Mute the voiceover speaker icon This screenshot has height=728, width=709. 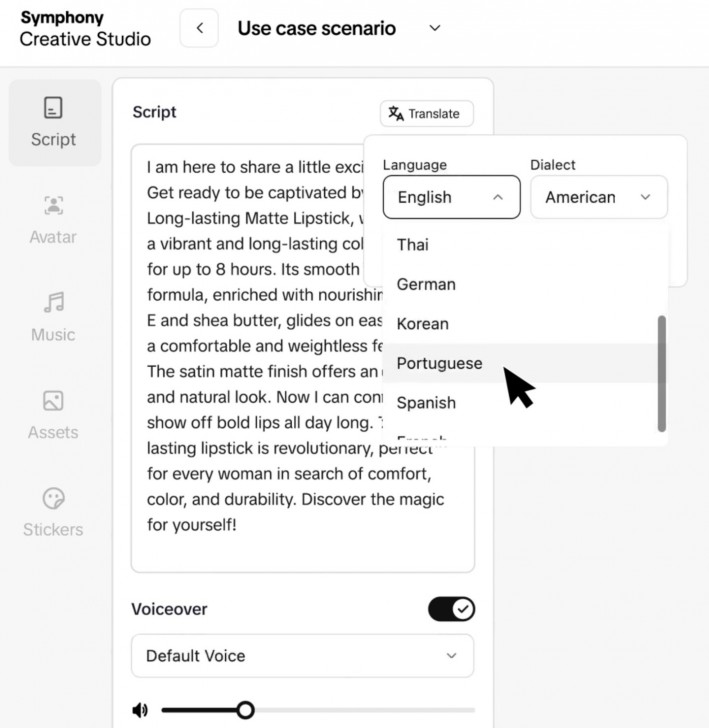point(140,711)
